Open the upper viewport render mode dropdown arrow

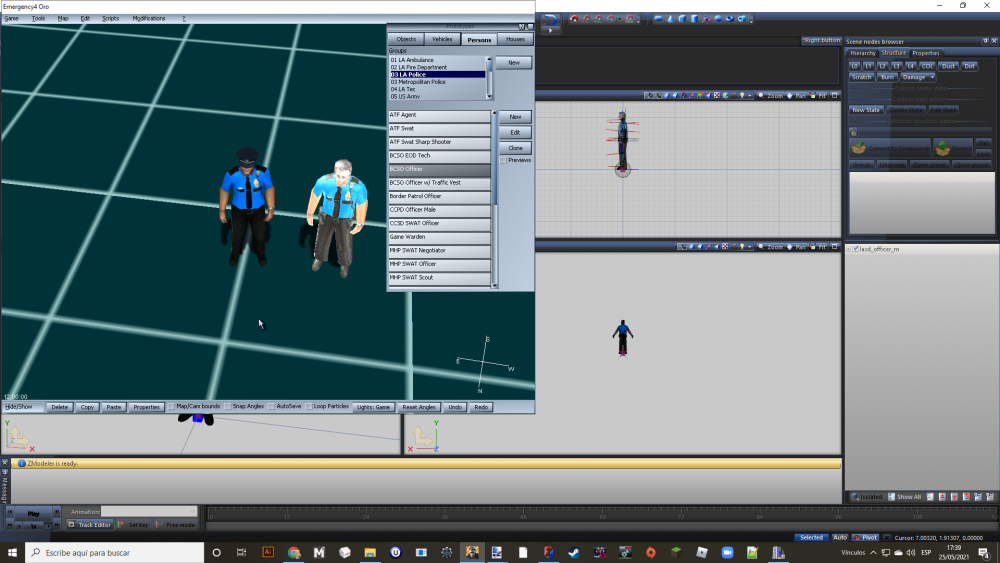(749, 96)
